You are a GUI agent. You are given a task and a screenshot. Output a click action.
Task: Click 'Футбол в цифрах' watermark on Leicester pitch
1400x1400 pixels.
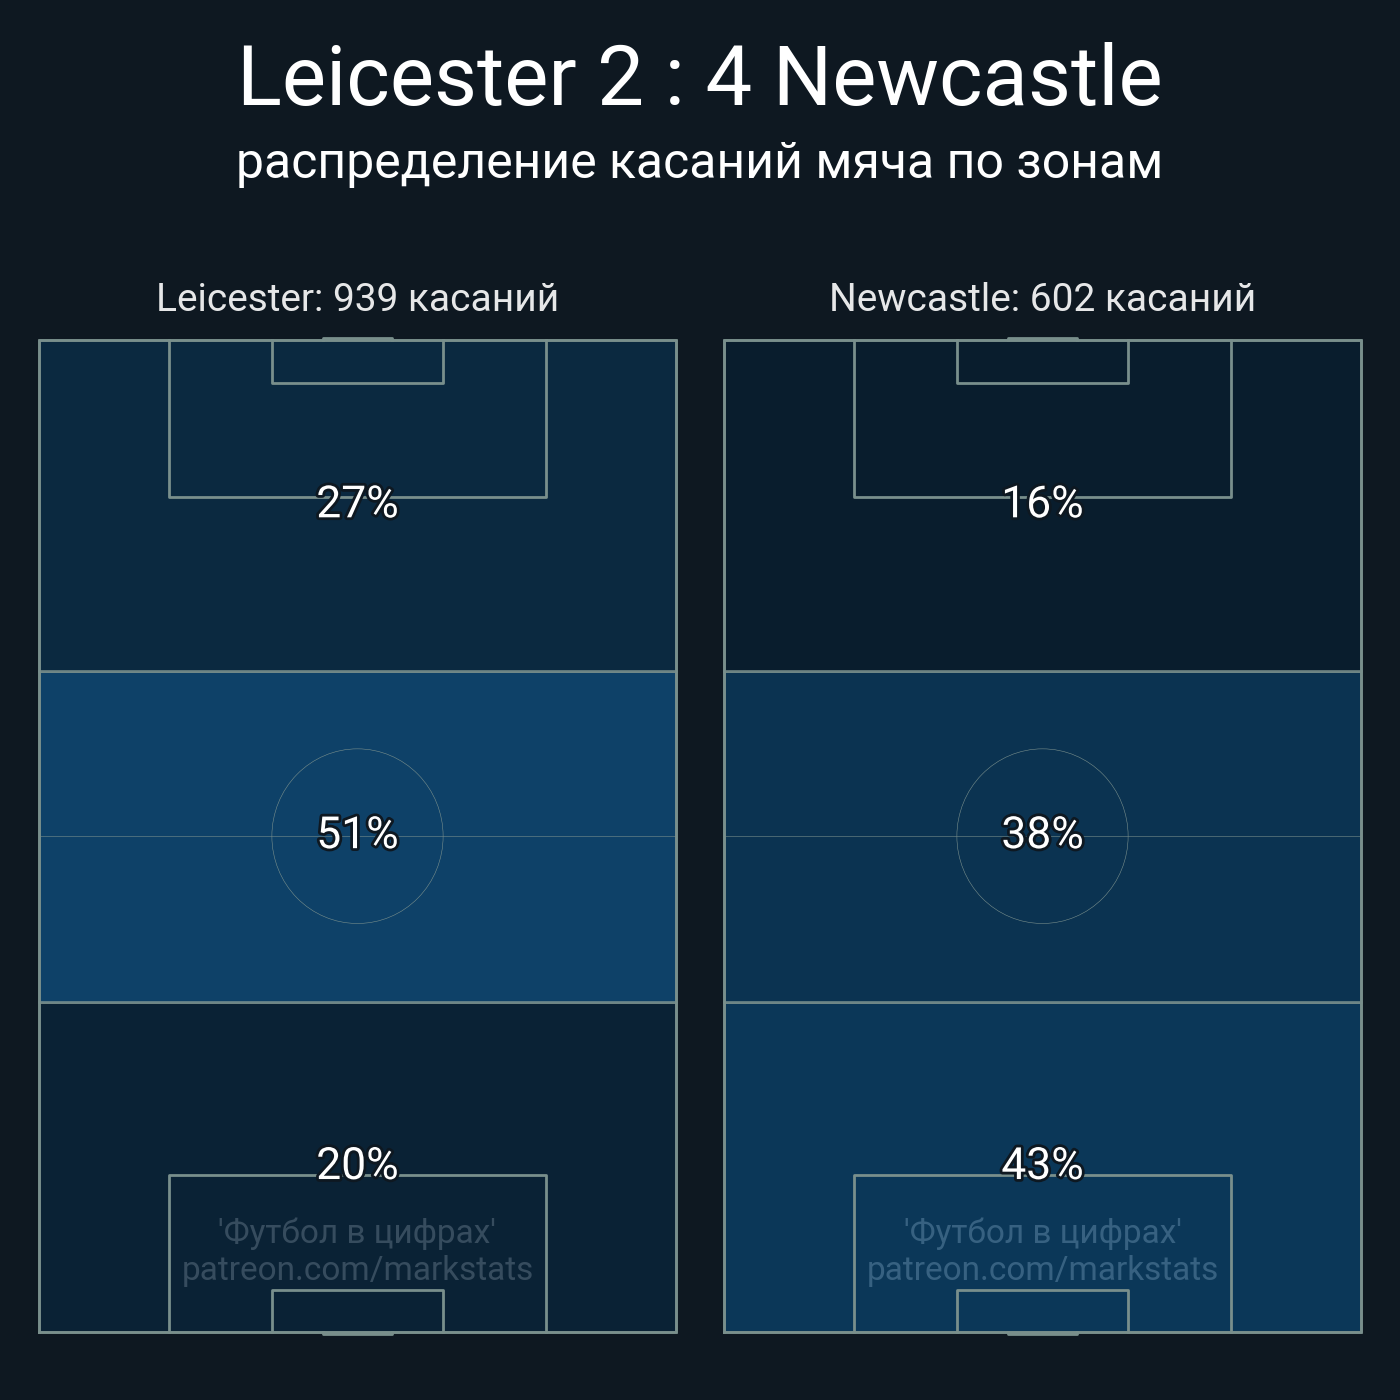pos(358,1231)
